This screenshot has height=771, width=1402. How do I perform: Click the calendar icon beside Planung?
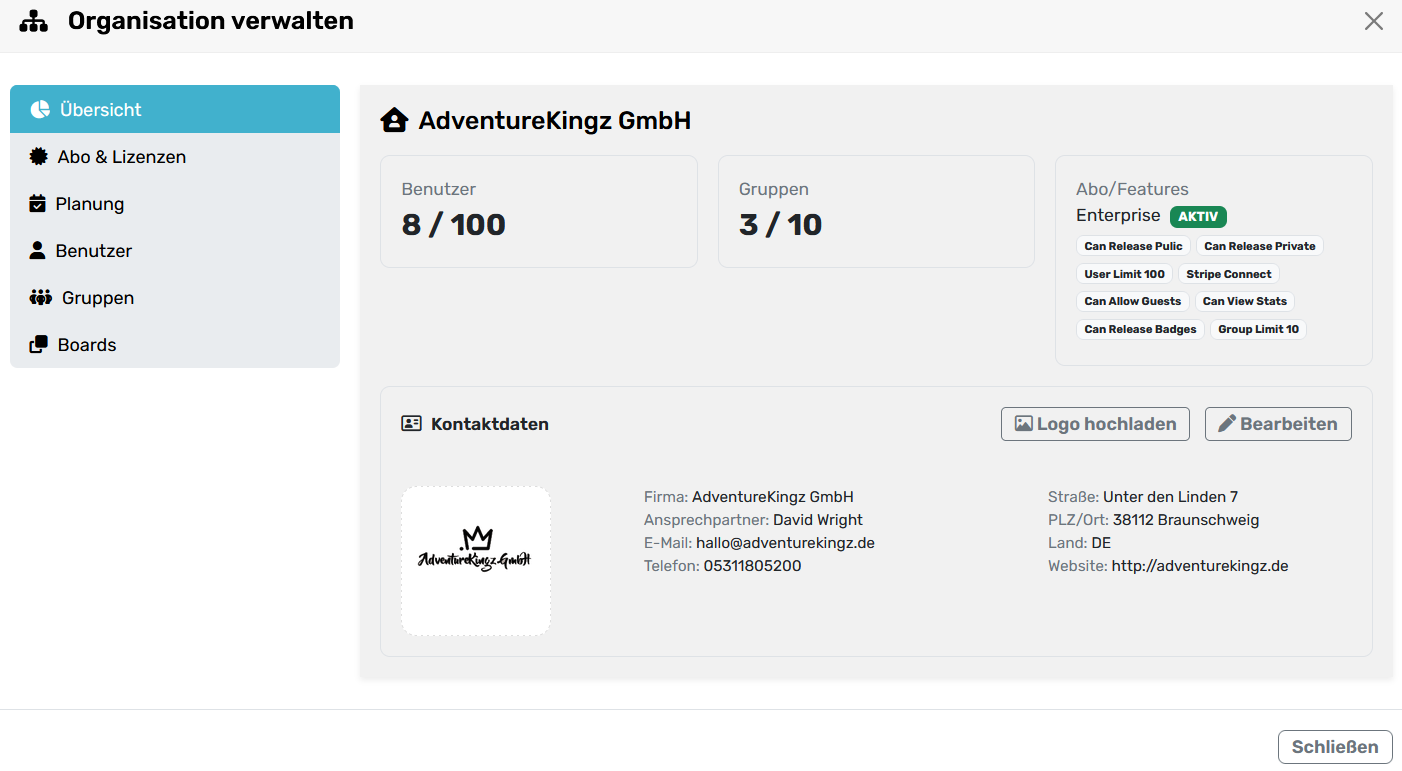pos(38,204)
